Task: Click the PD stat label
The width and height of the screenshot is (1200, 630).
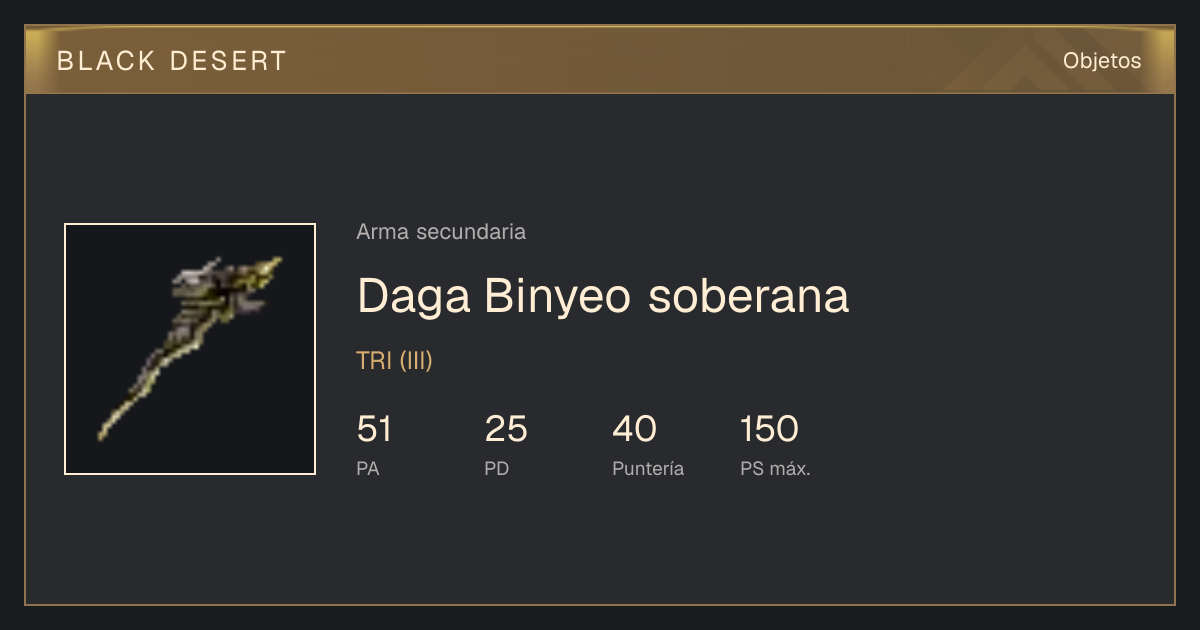Action: 497,468
